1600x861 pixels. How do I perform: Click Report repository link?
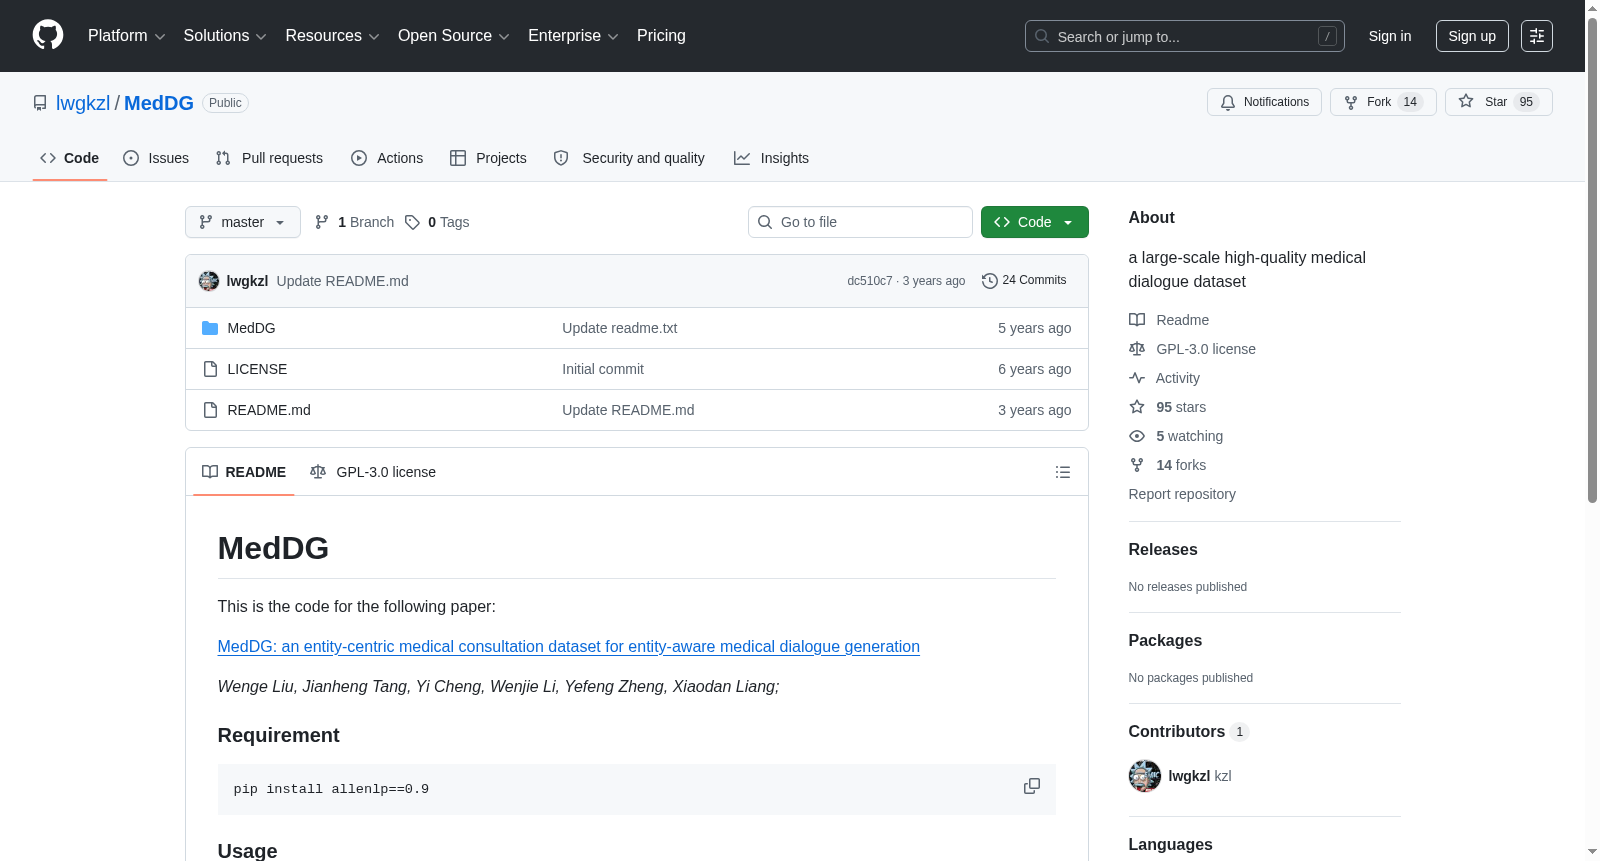1182,494
